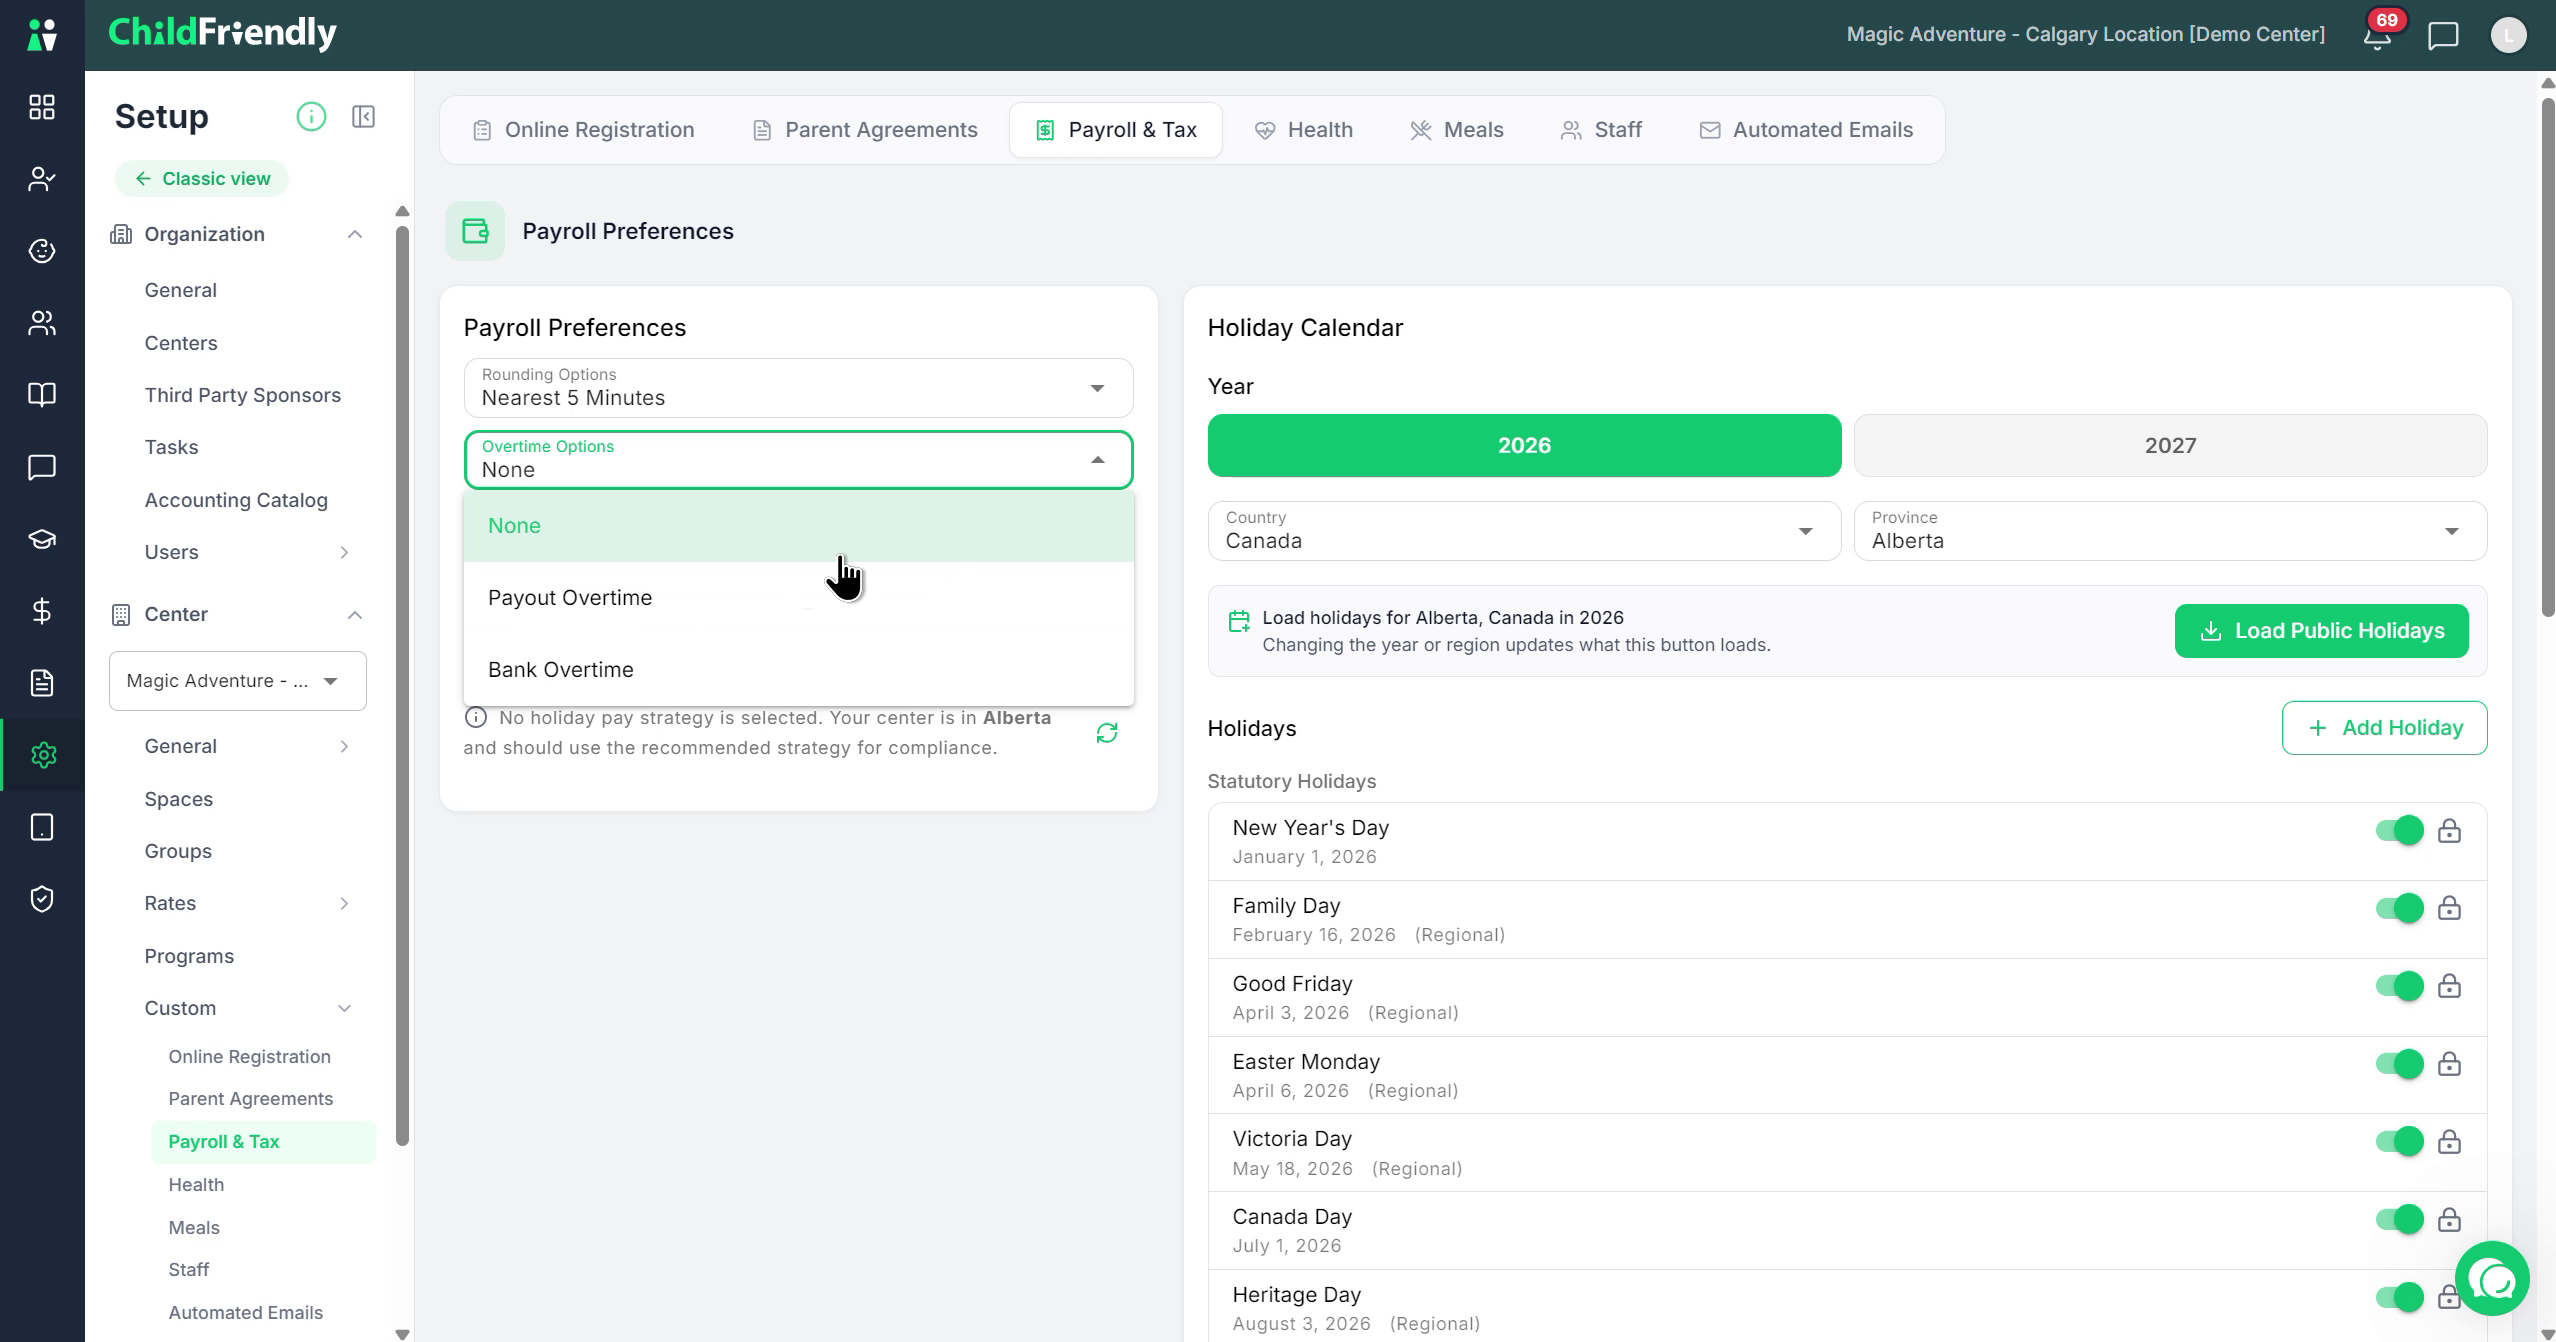Disable the Good Friday holiday toggle

(x=2400, y=986)
